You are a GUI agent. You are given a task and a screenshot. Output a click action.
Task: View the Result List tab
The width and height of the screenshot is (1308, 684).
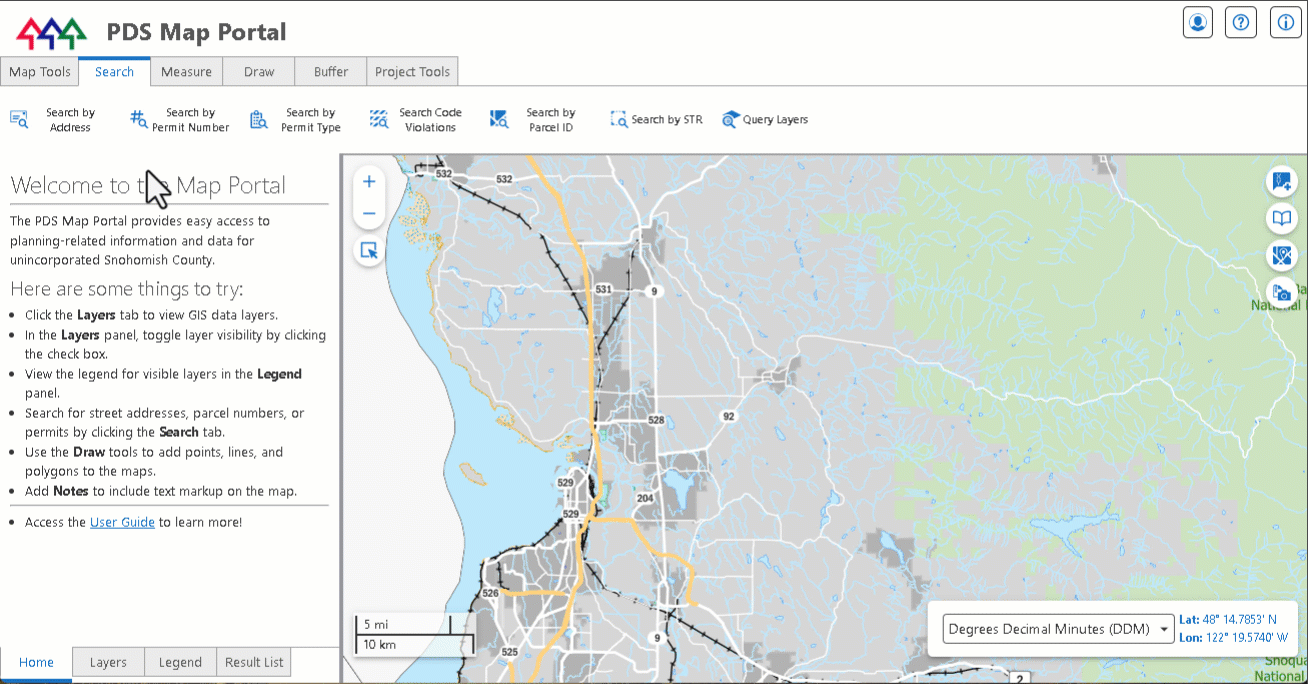[x=254, y=662]
